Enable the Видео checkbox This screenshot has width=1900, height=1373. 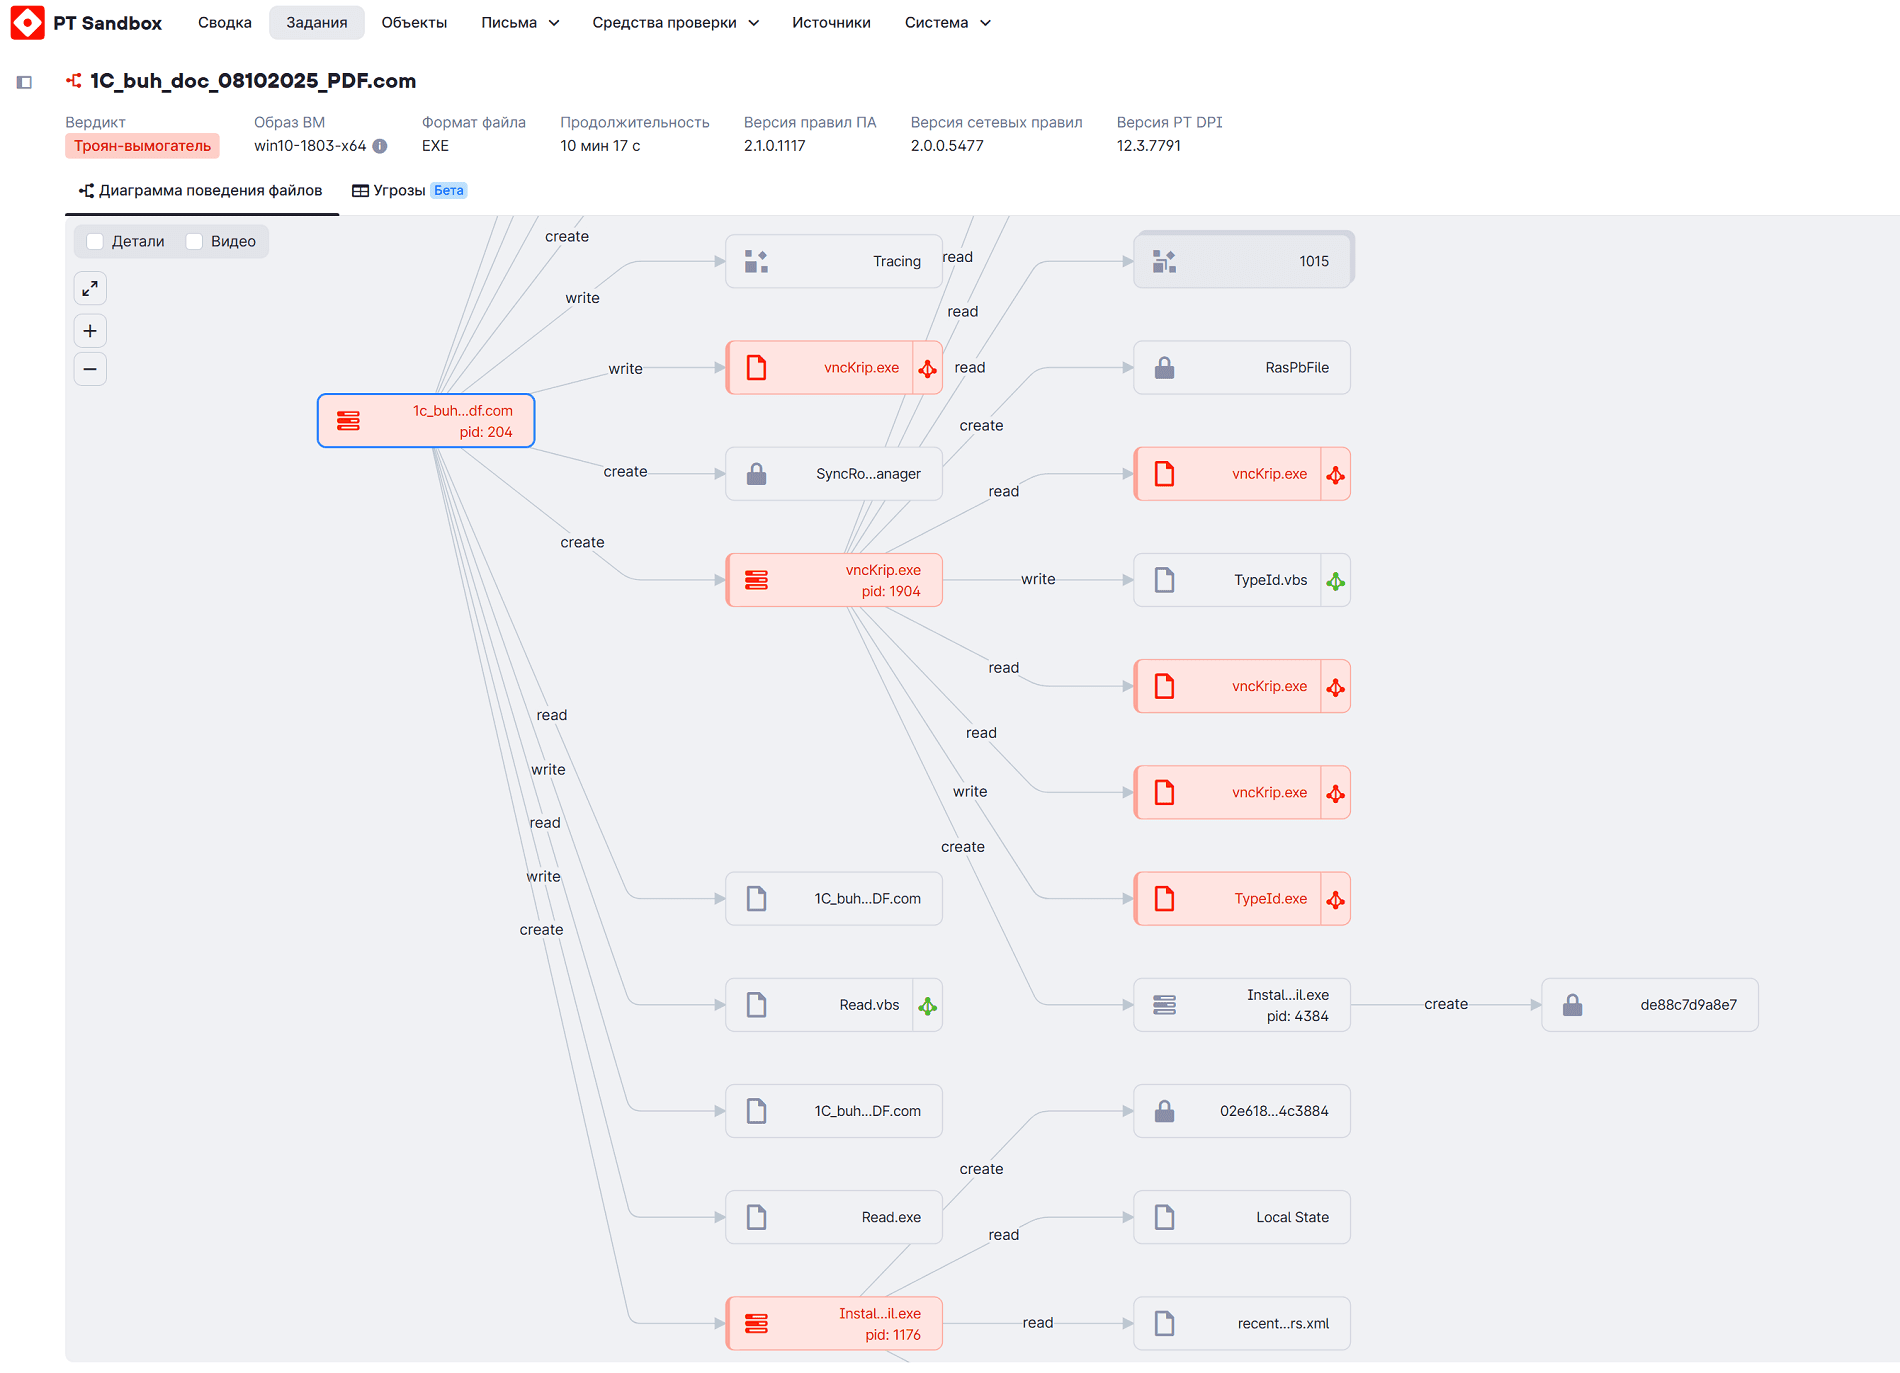pyautogui.click(x=195, y=241)
